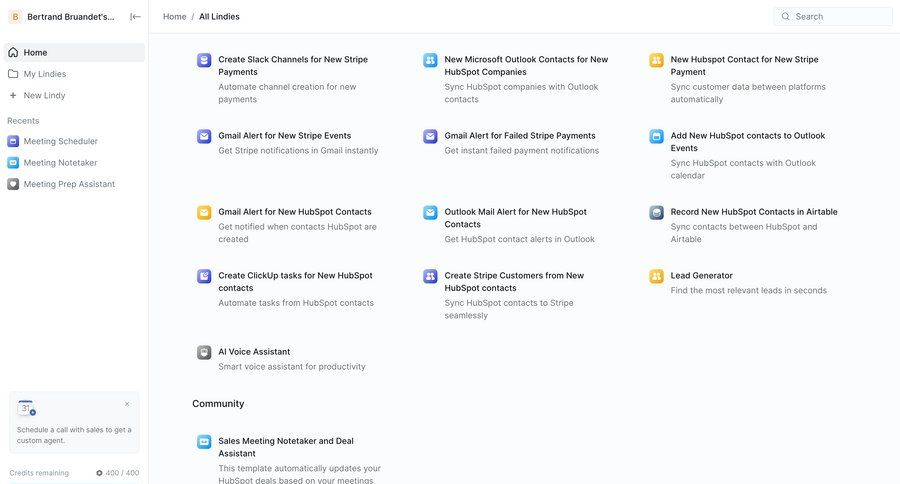Click the Lead Generator template icon
The width and height of the screenshot is (900, 484).
pos(656,276)
